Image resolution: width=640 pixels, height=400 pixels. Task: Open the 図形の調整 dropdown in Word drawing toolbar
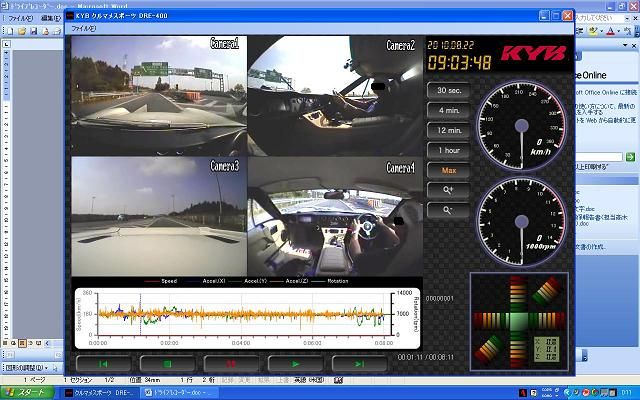click(26, 368)
